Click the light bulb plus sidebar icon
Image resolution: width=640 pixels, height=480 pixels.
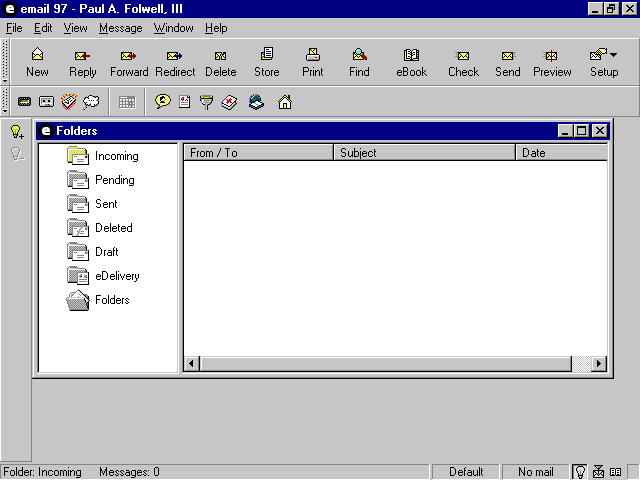coord(16,132)
